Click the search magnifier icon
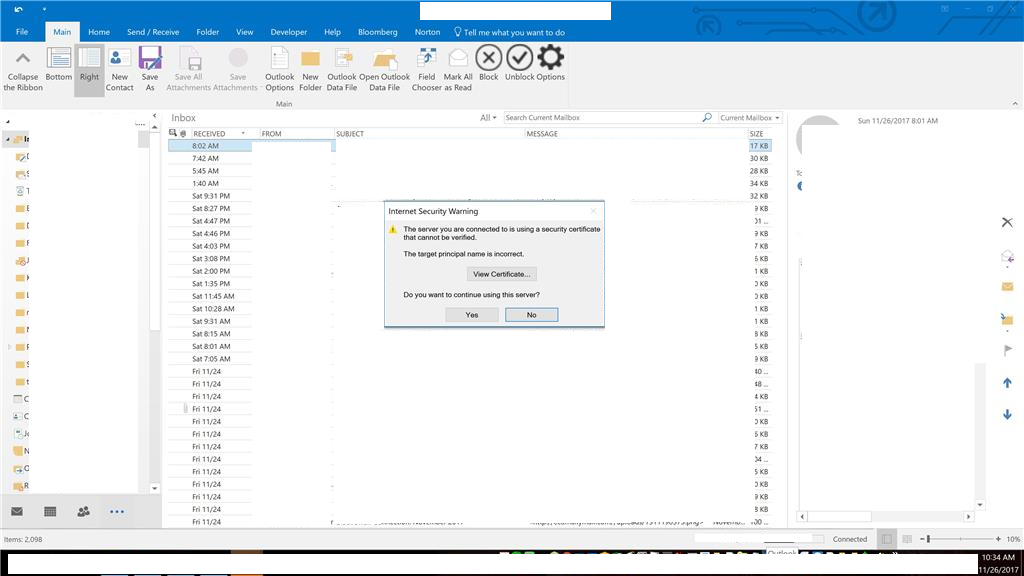 coord(707,118)
